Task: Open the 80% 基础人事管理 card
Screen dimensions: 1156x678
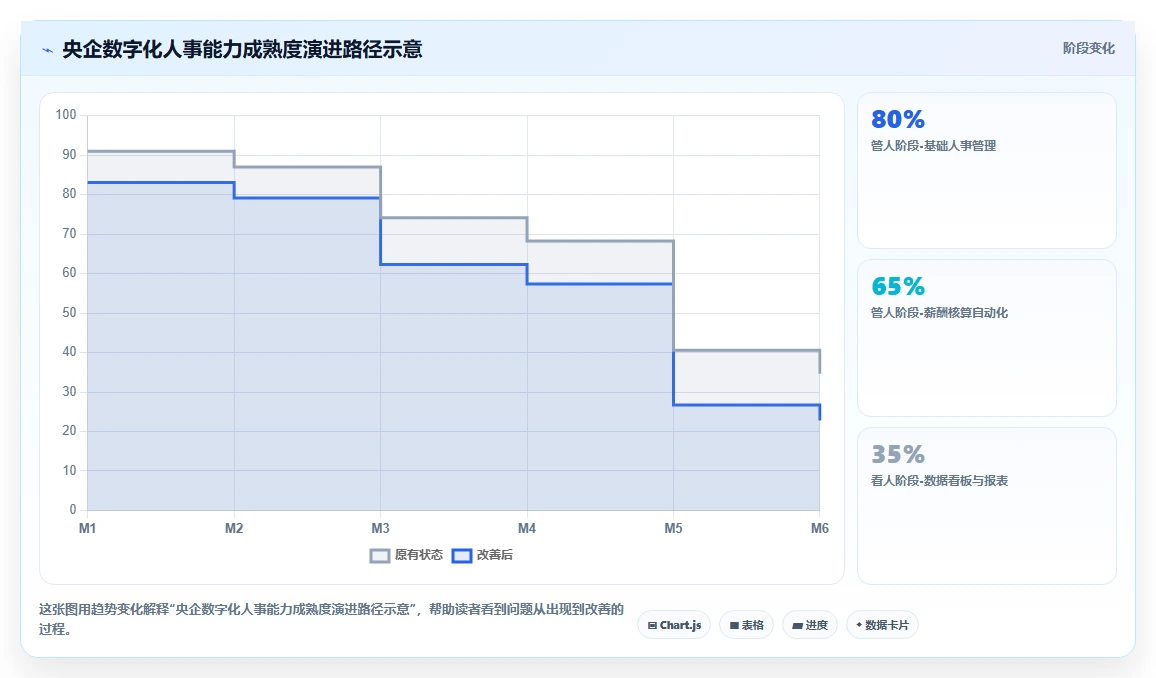Action: [x=986, y=170]
